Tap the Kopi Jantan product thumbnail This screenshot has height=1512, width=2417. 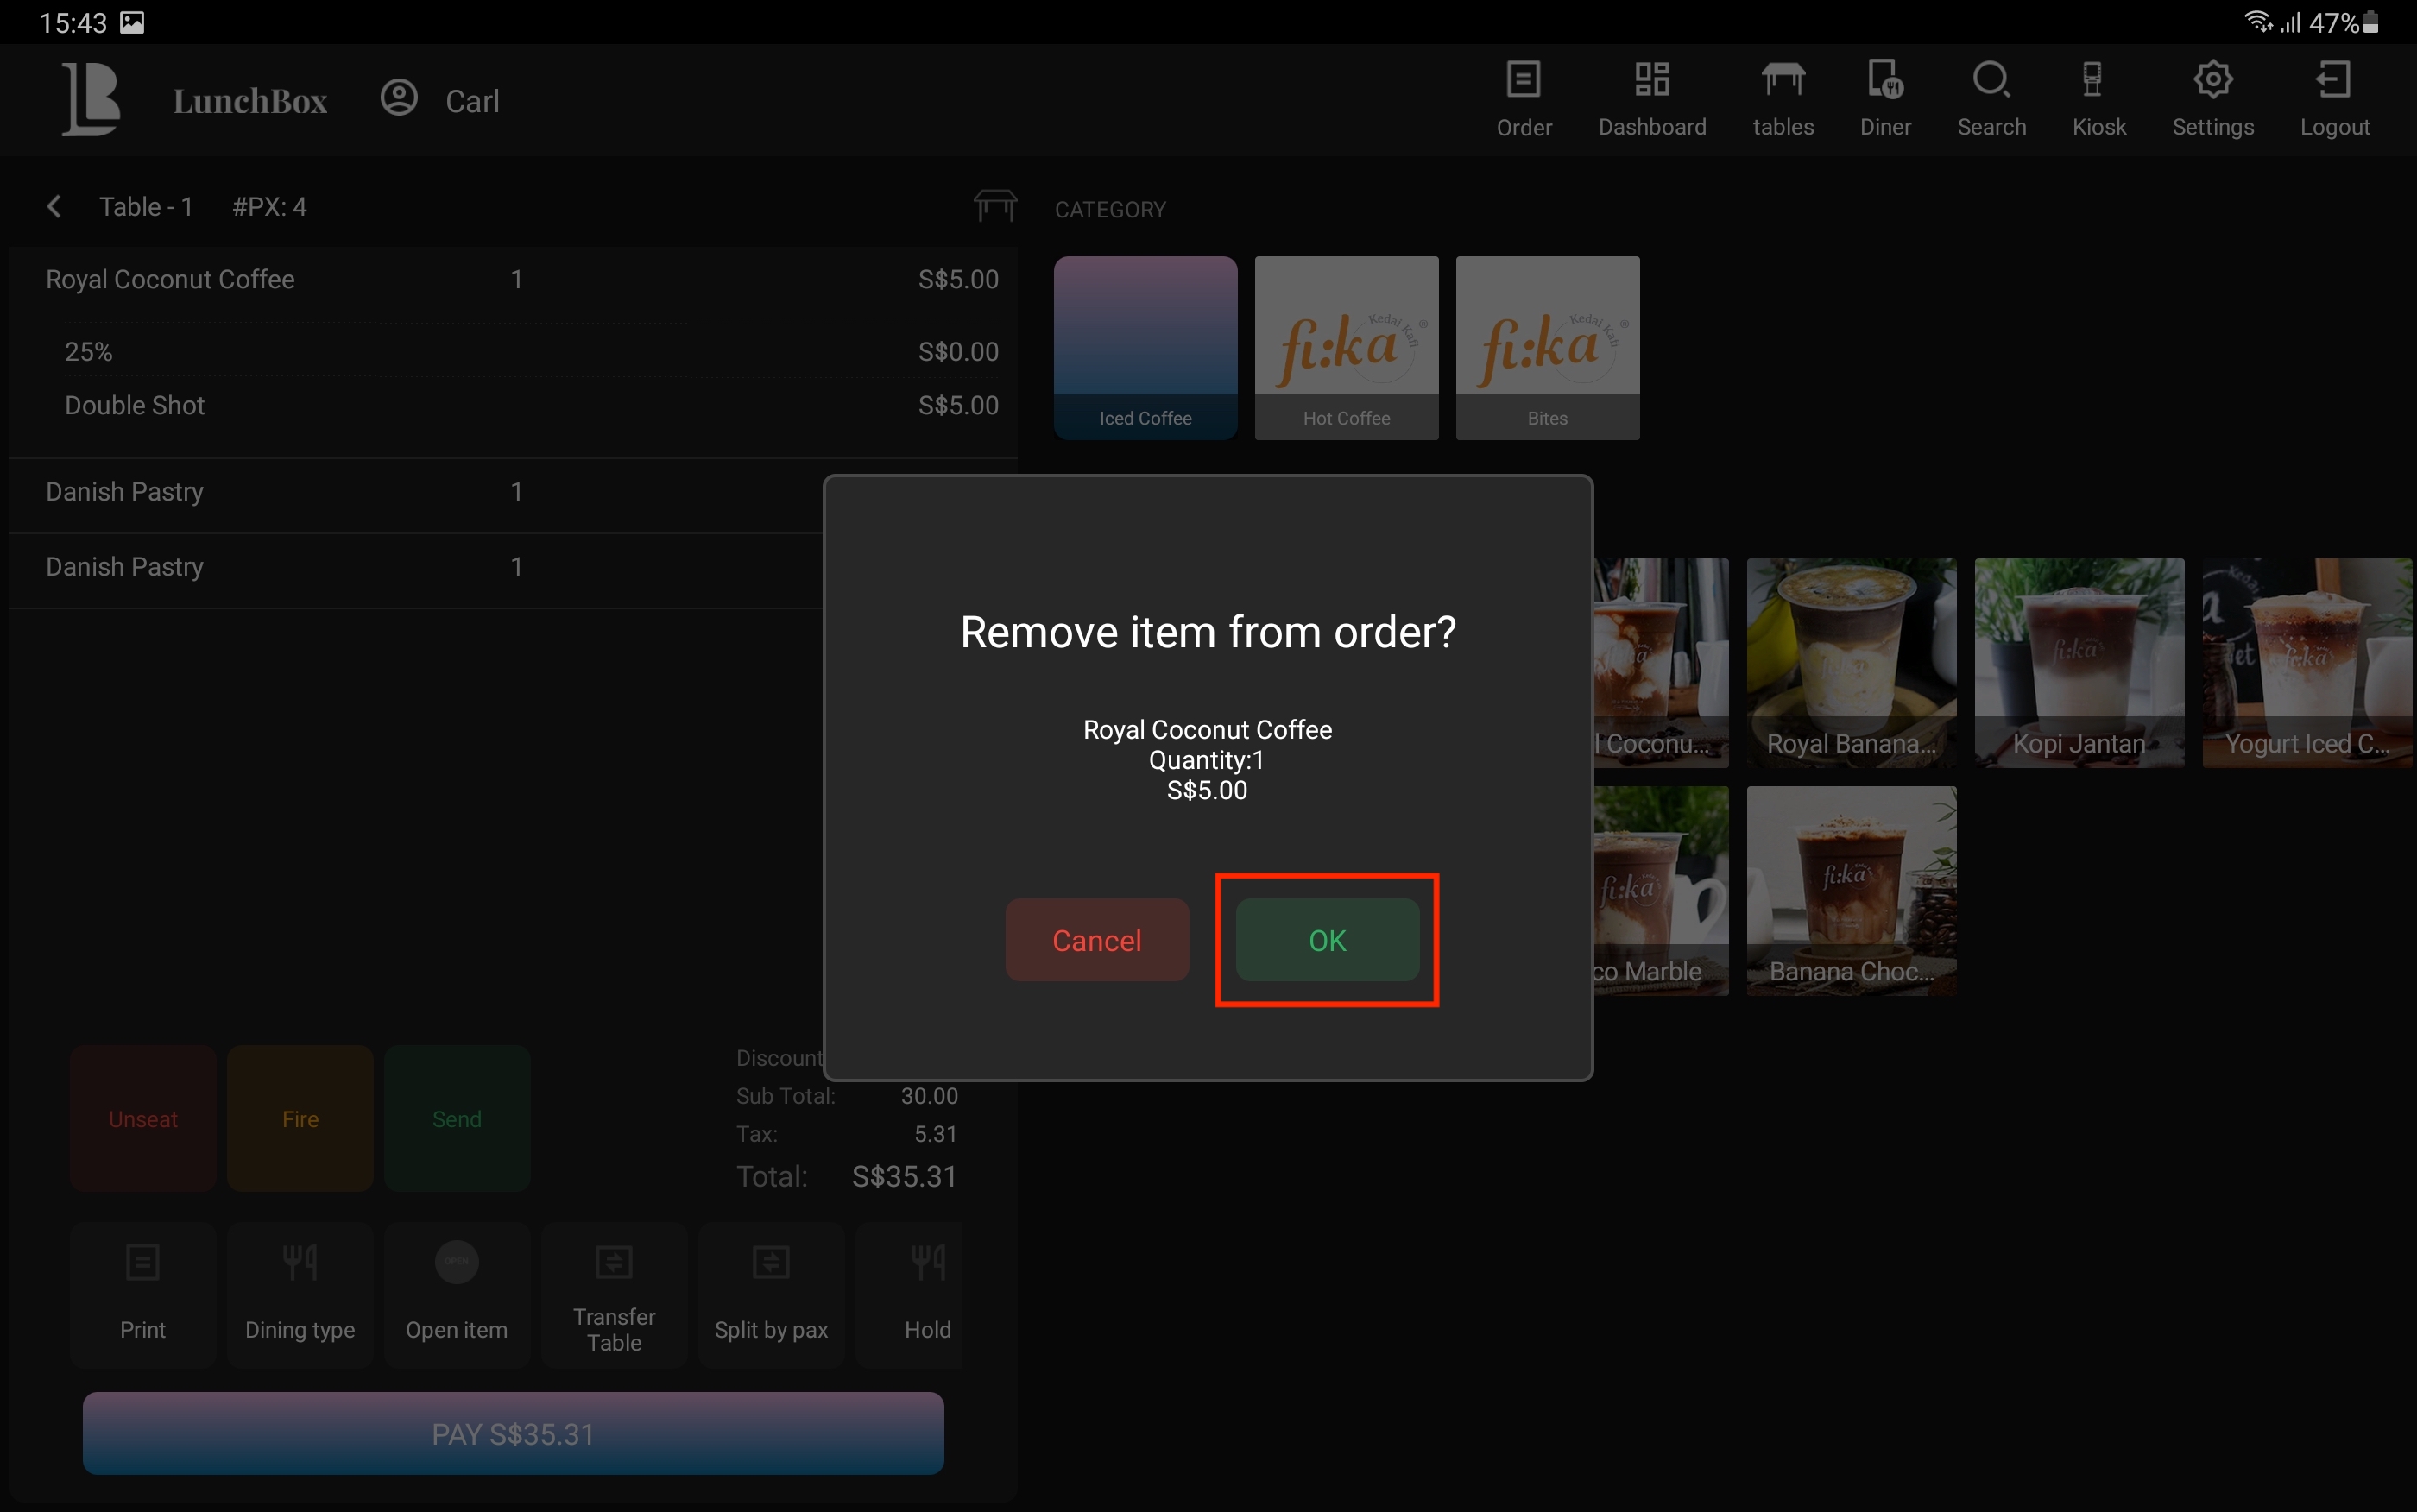(x=2078, y=662)
